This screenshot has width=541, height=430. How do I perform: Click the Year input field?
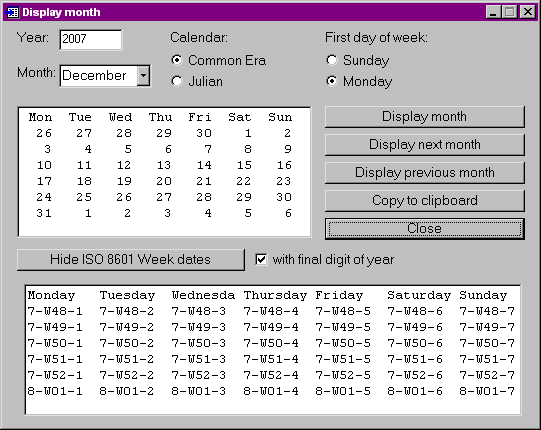(91, 40)
